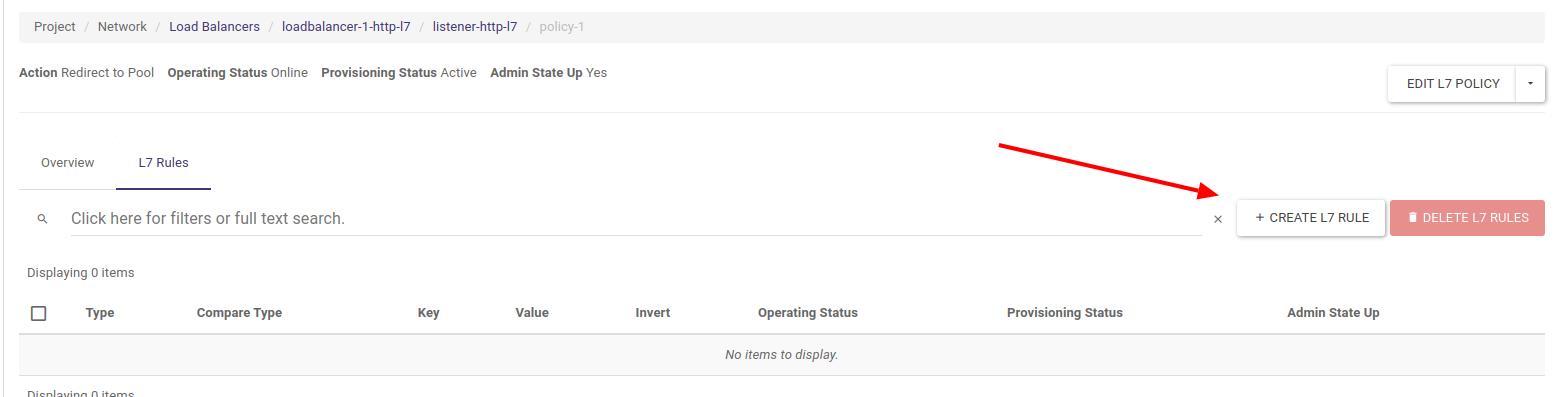This screenshot has height=397, width=1555.
Task: Switch to the Overview tab
Action: tap(68, 163)
